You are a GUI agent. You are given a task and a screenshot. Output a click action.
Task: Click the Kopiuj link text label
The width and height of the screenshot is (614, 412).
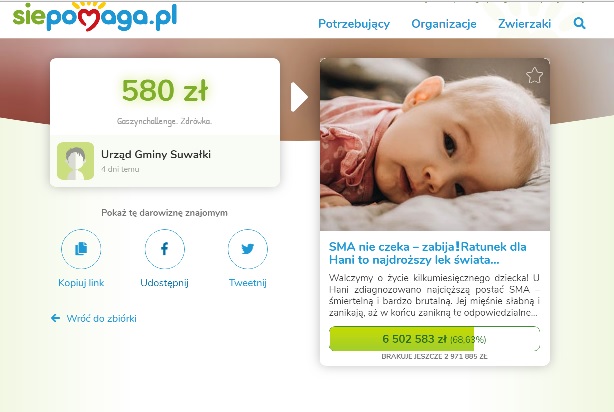click(81, 283)
